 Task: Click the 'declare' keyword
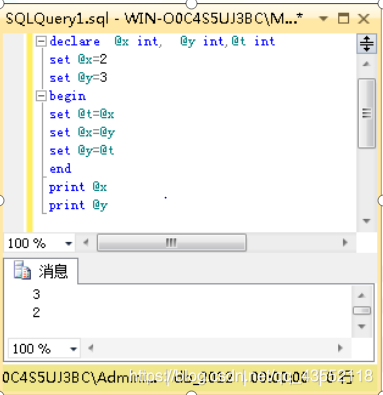[75, 42]
